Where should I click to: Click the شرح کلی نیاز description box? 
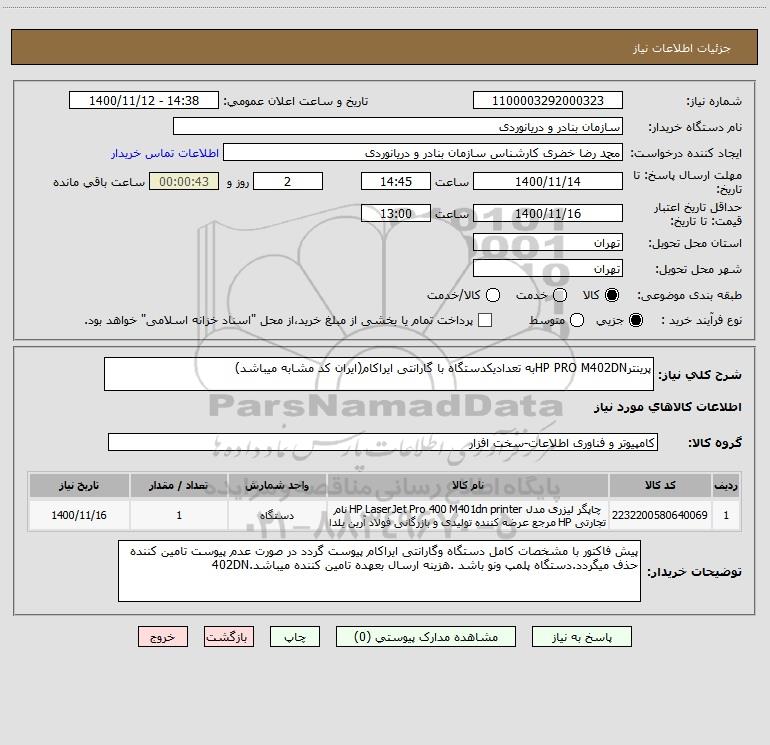coord(379,374)
